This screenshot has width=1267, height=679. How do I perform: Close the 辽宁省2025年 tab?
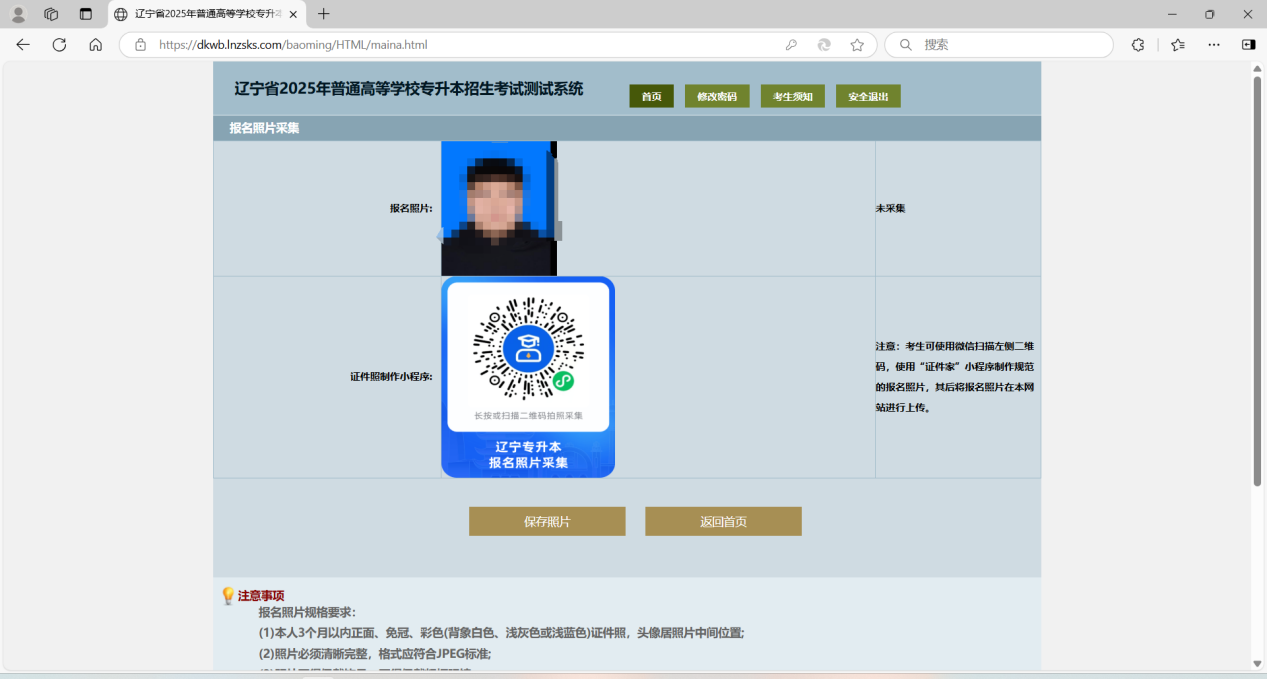pyautogui.click(x=293, y=14)
